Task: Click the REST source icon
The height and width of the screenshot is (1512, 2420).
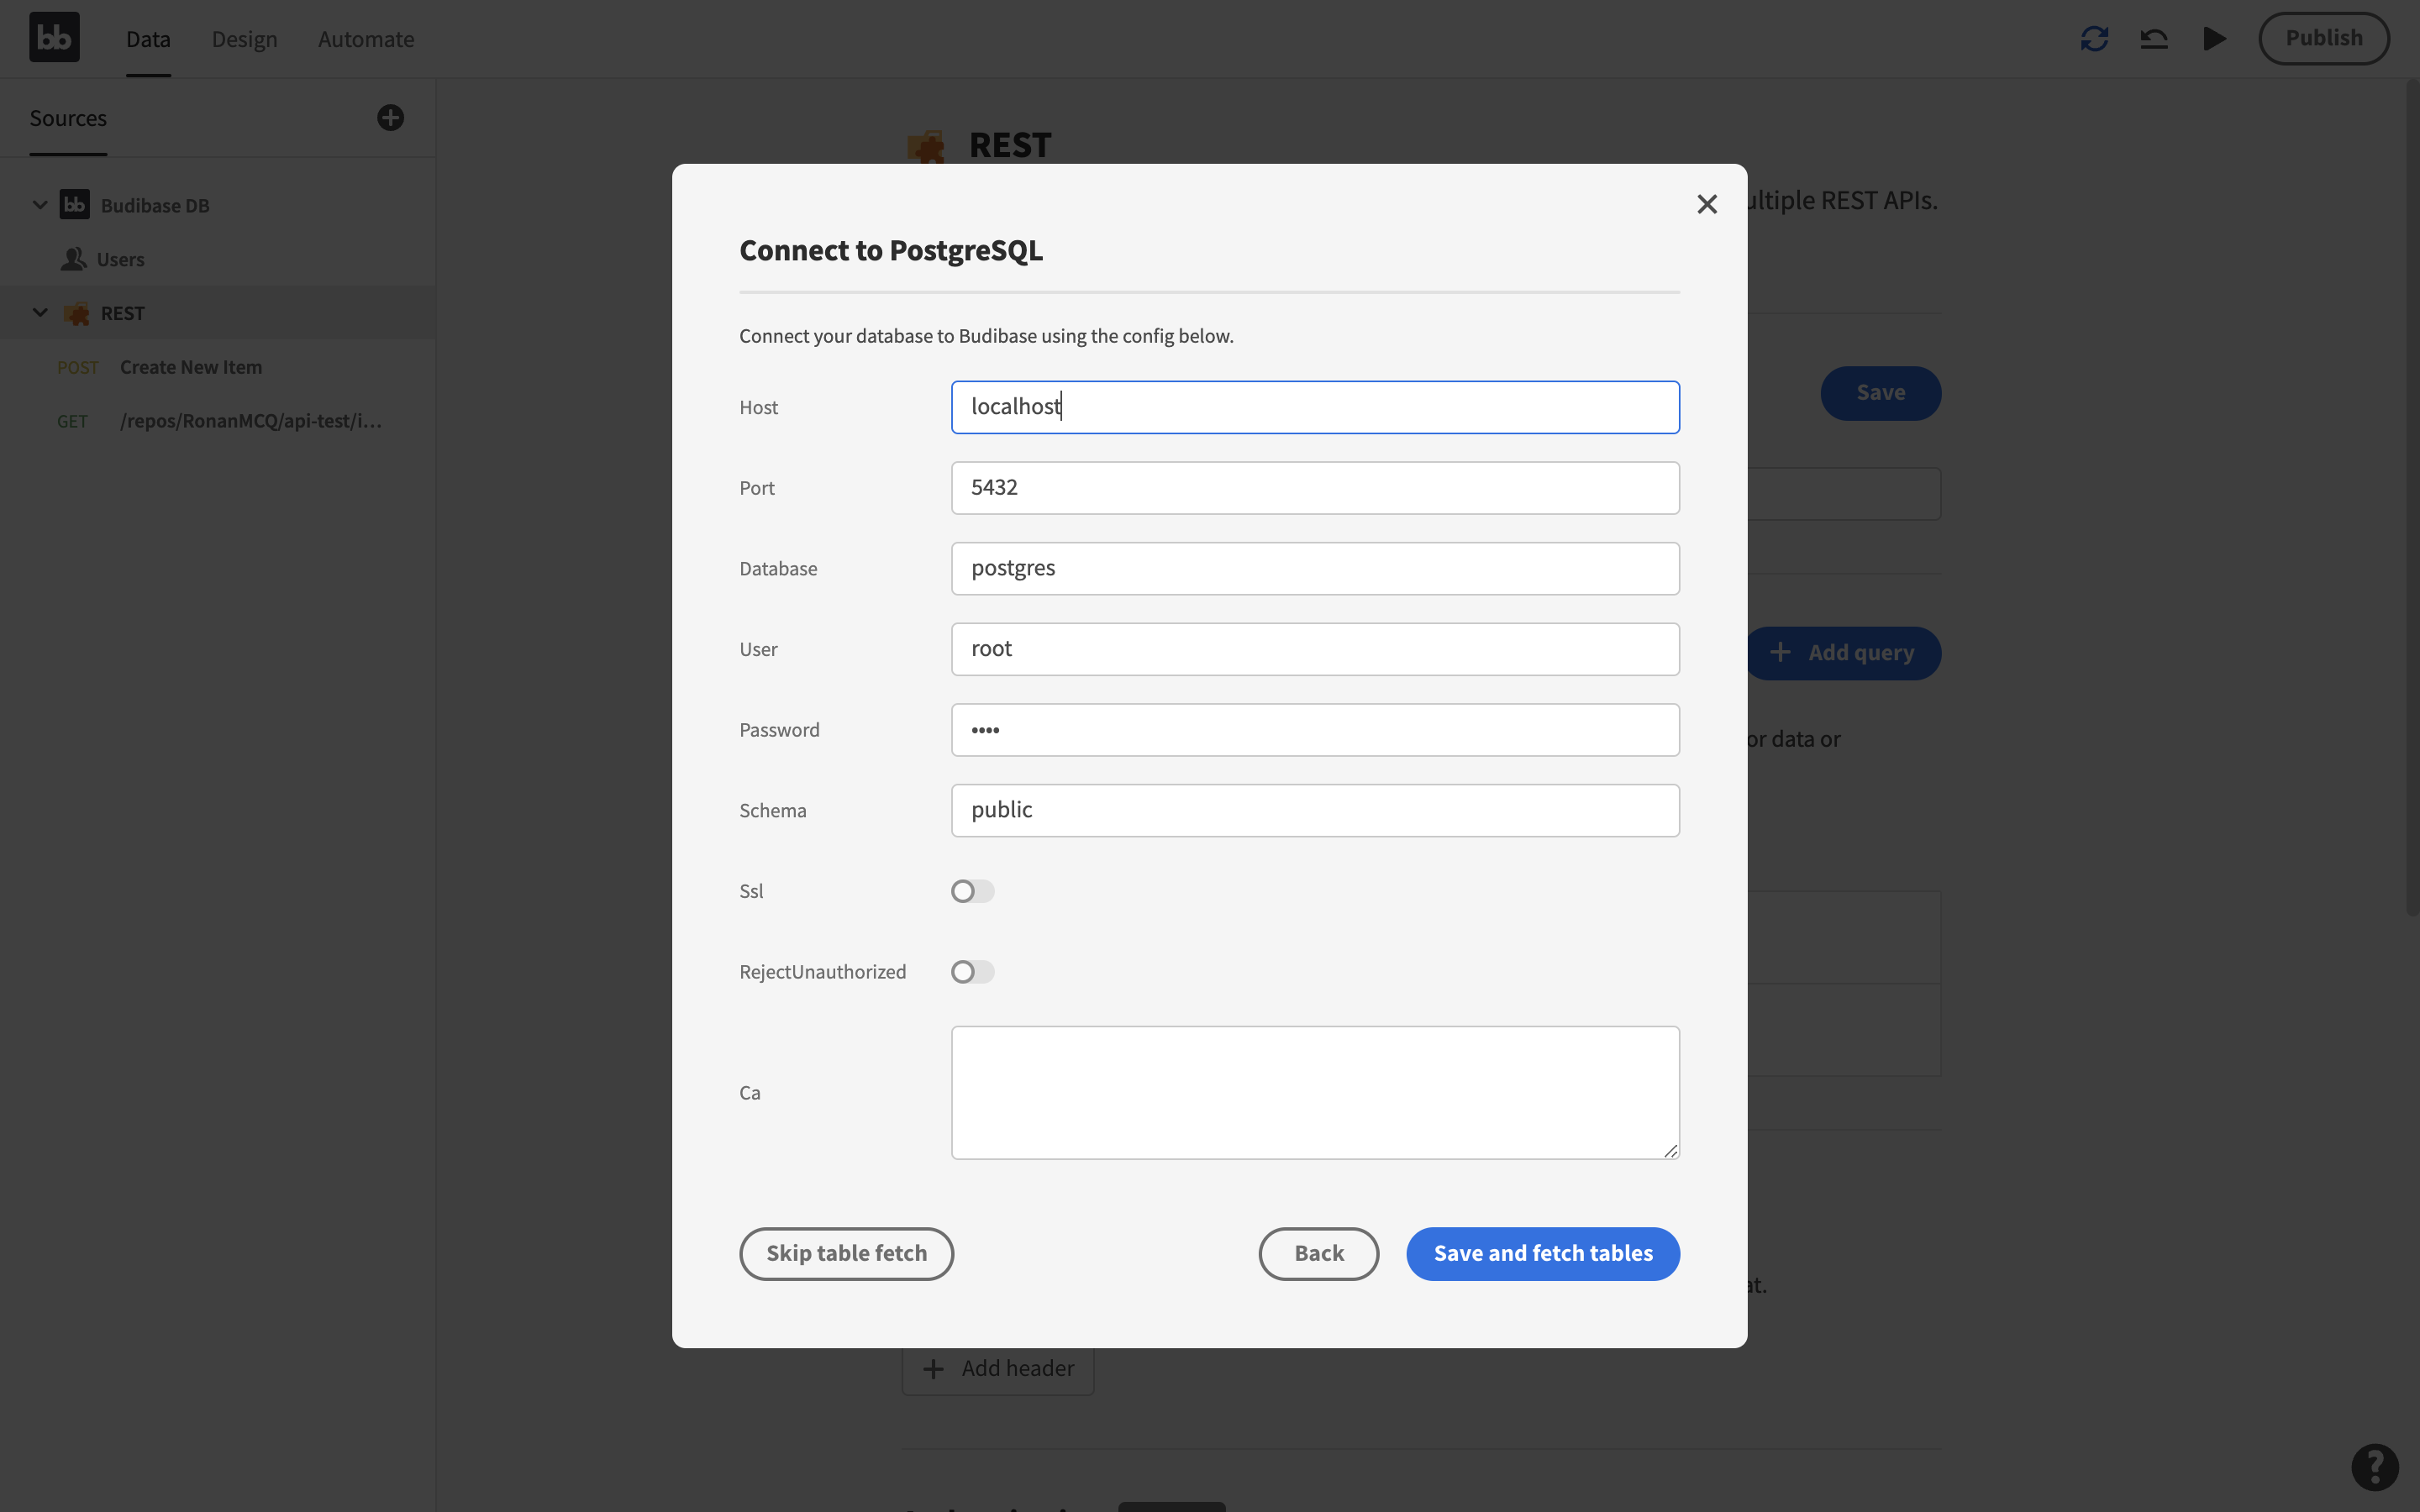Action: pos(75,313)
